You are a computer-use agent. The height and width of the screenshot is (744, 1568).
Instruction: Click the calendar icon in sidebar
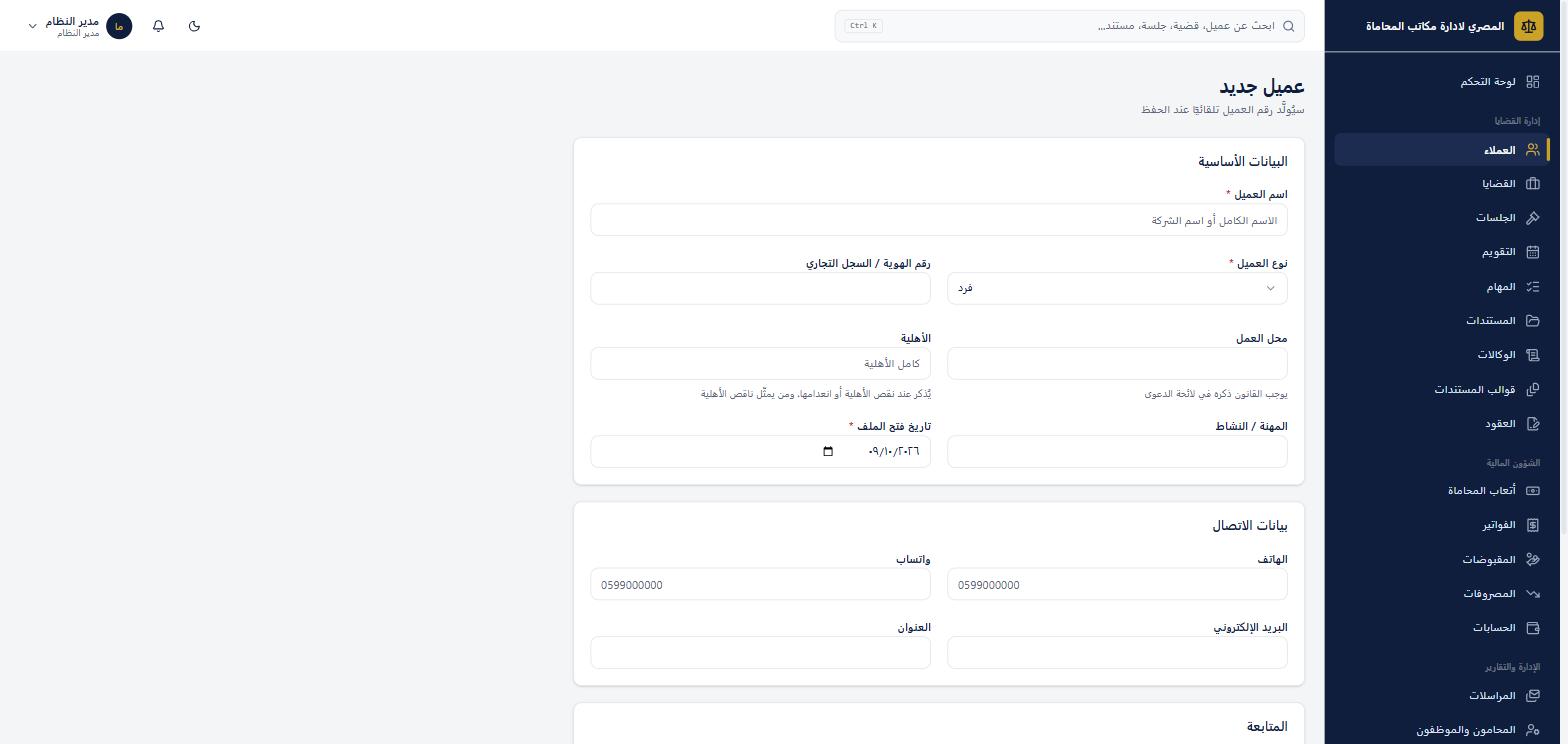pos(1533,252)
